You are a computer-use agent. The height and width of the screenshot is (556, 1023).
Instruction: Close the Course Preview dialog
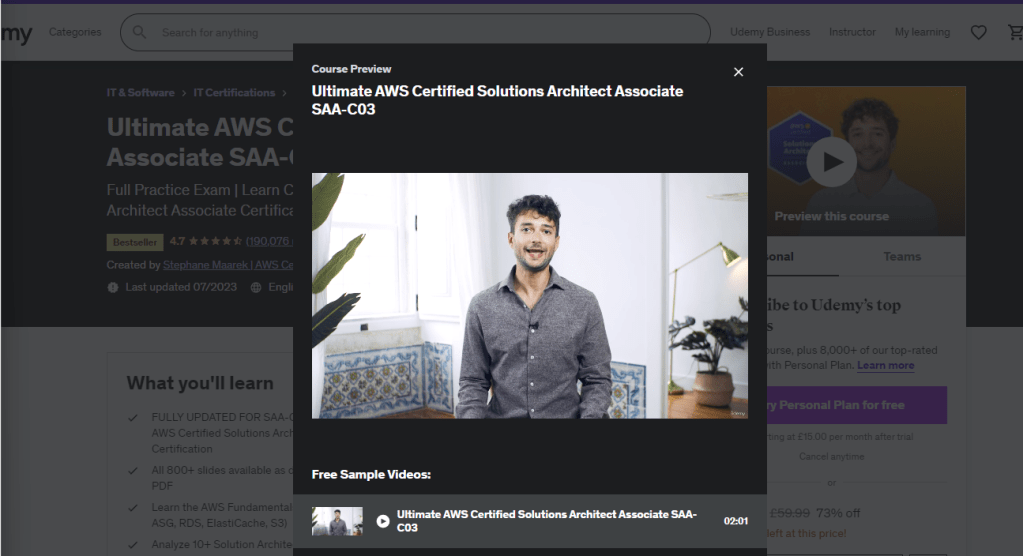[738, 72]
